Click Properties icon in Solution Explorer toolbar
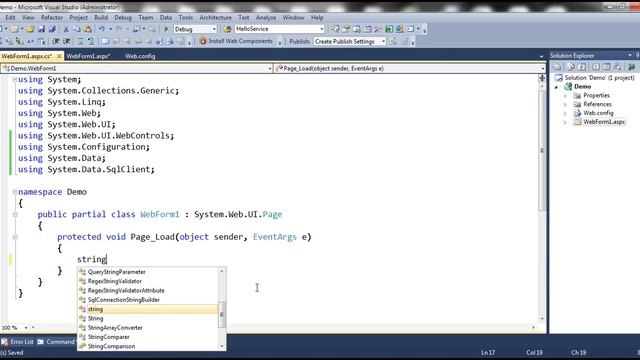 (557, 67)
